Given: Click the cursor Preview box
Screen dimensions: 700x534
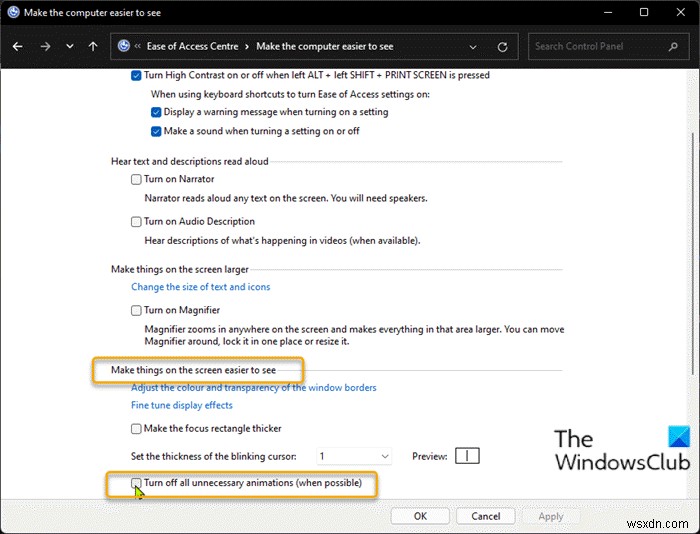Looking at the screenshot, I should [x=467, y=456].
